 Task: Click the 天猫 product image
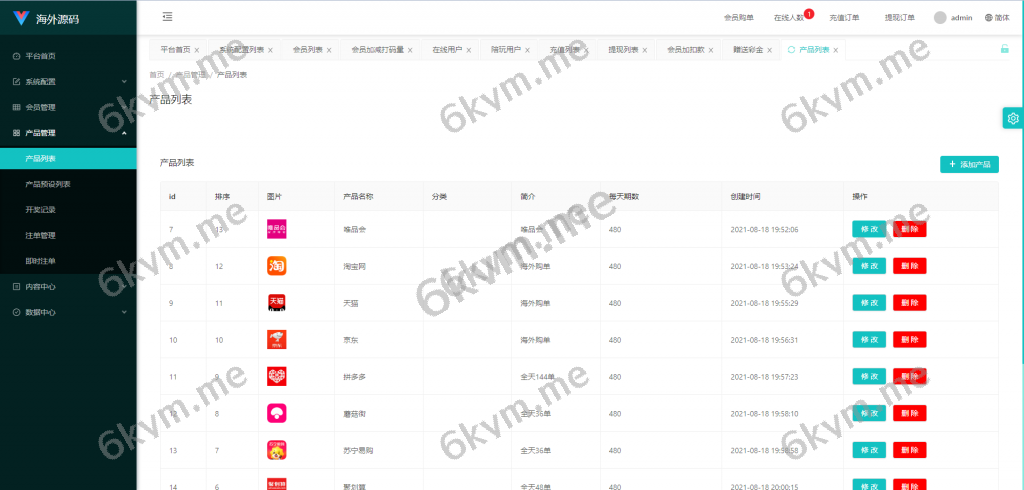click(x=277, y=302)
